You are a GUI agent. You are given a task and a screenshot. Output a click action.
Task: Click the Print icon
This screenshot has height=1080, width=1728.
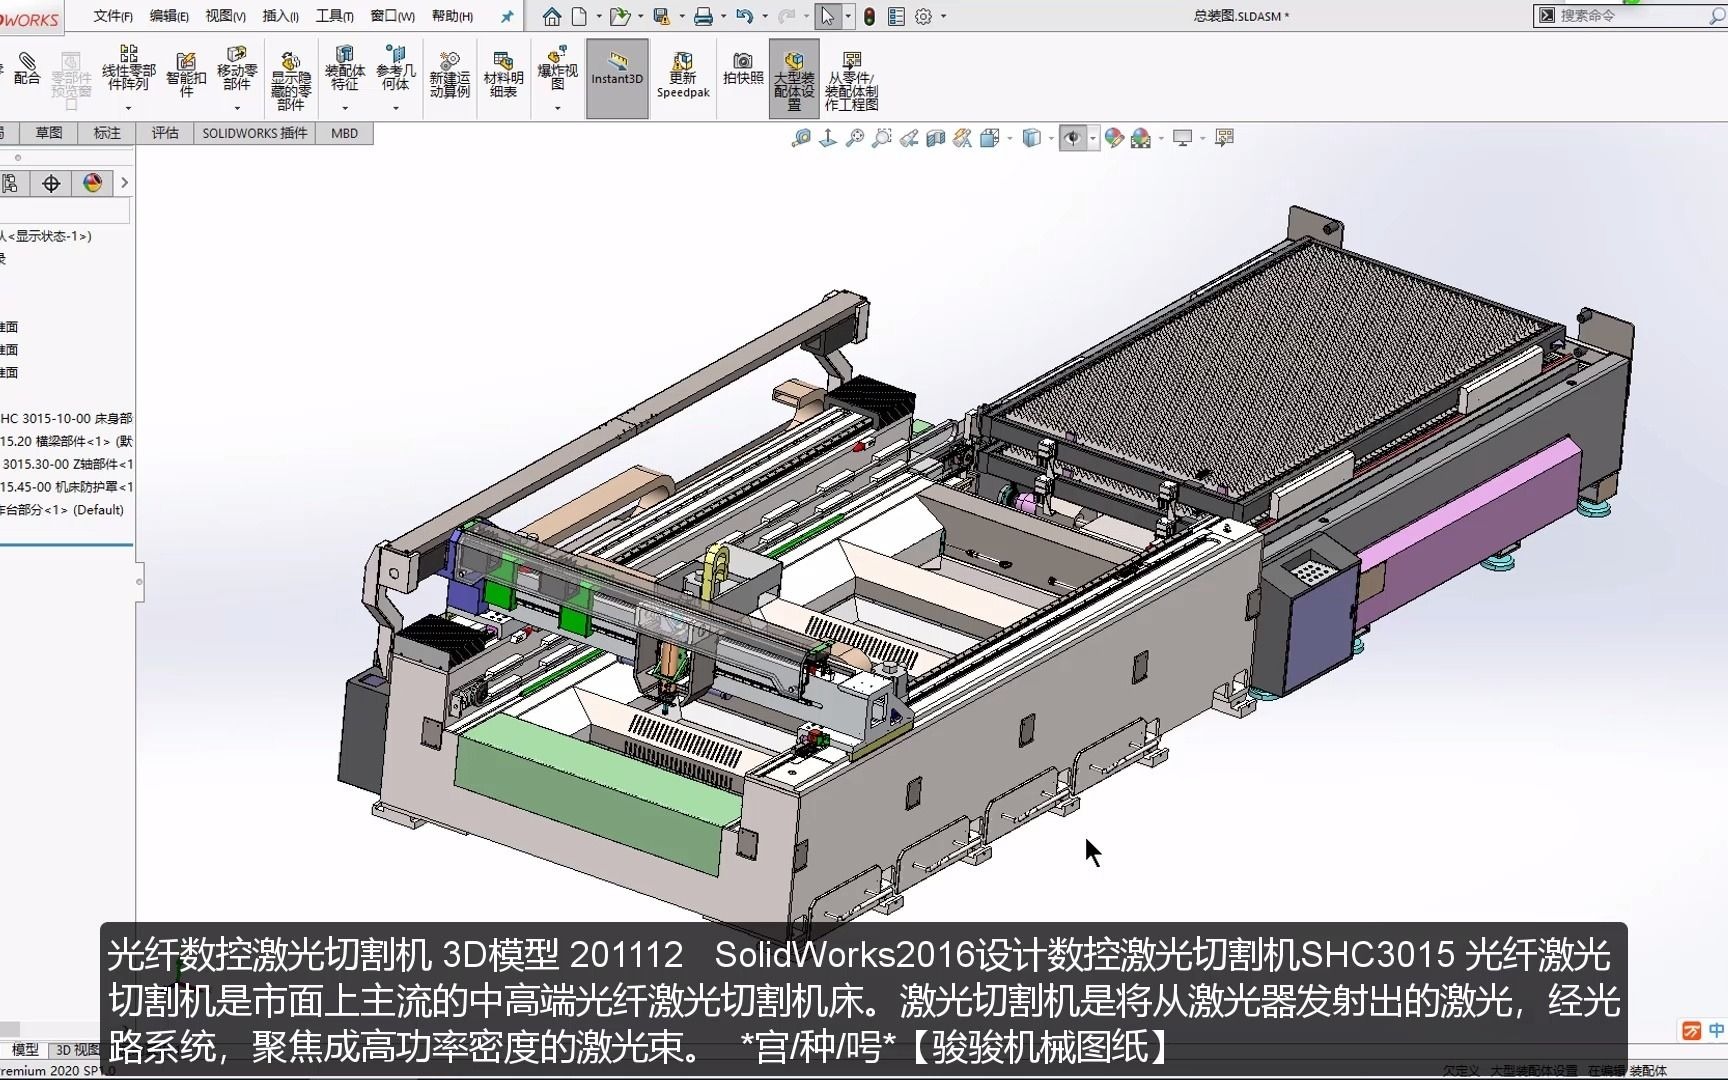point(703,16)
